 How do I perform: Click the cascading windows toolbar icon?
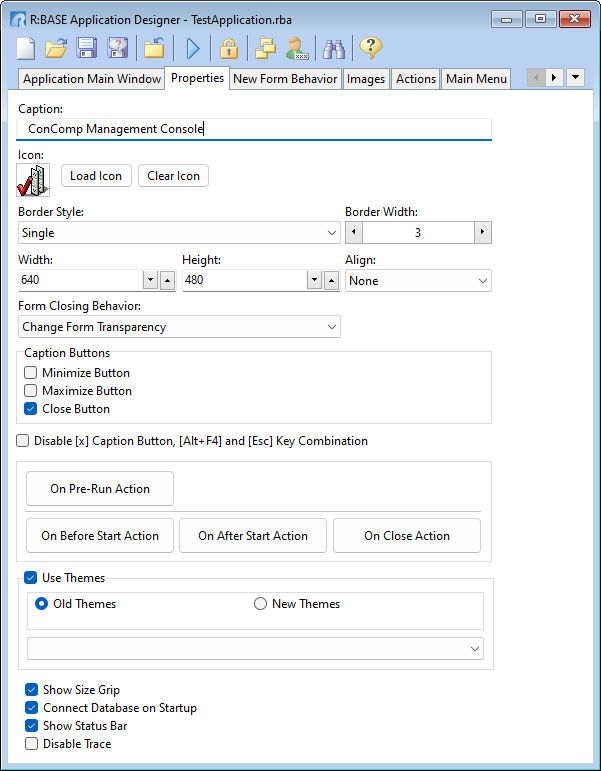[x=266, y=48]
